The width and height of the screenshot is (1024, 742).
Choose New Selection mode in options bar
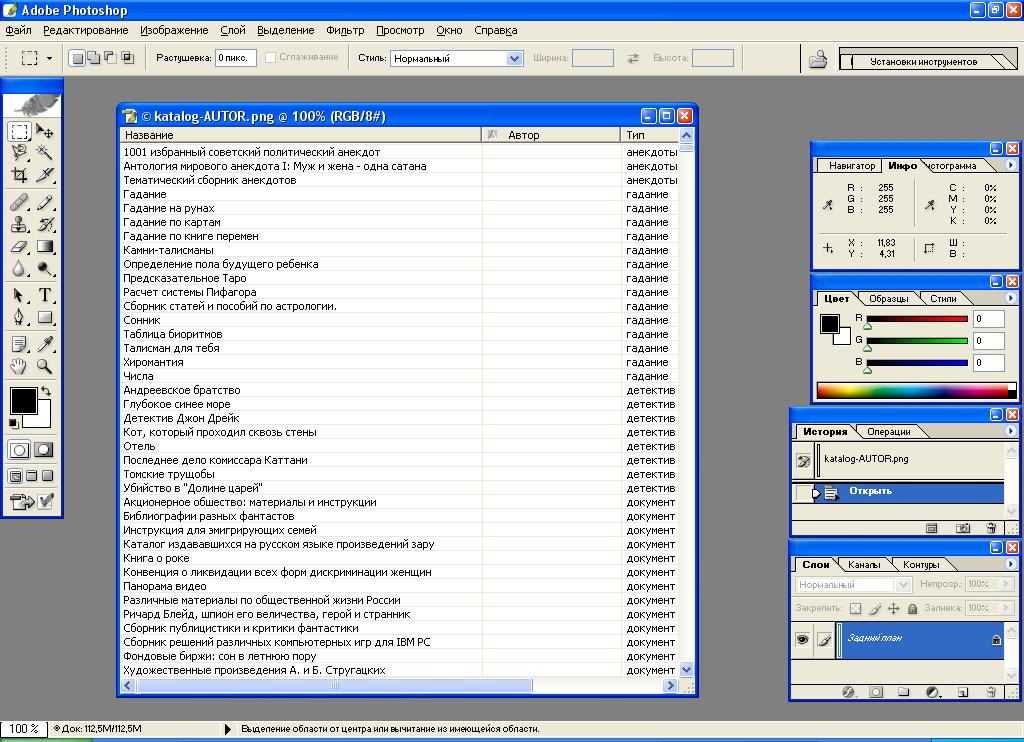tap(77, 58)
